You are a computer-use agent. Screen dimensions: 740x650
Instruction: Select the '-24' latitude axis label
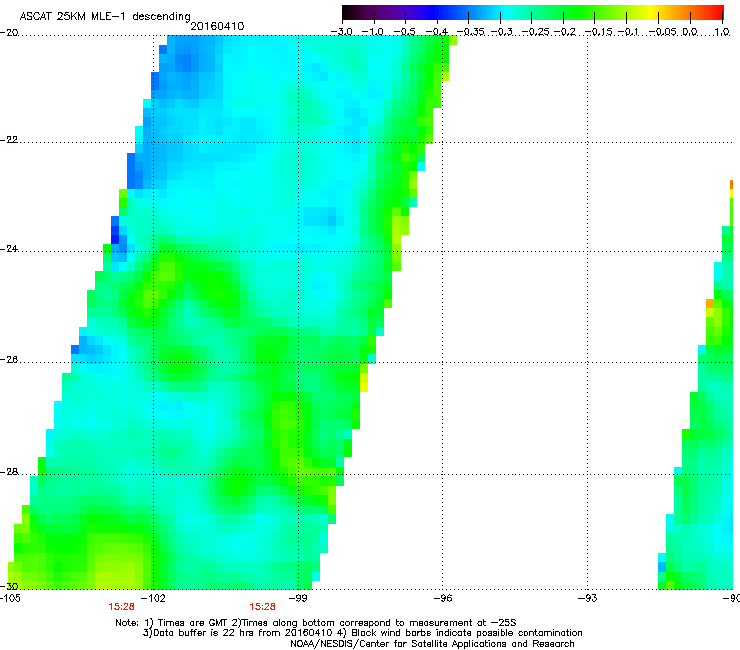coord(9,248)
